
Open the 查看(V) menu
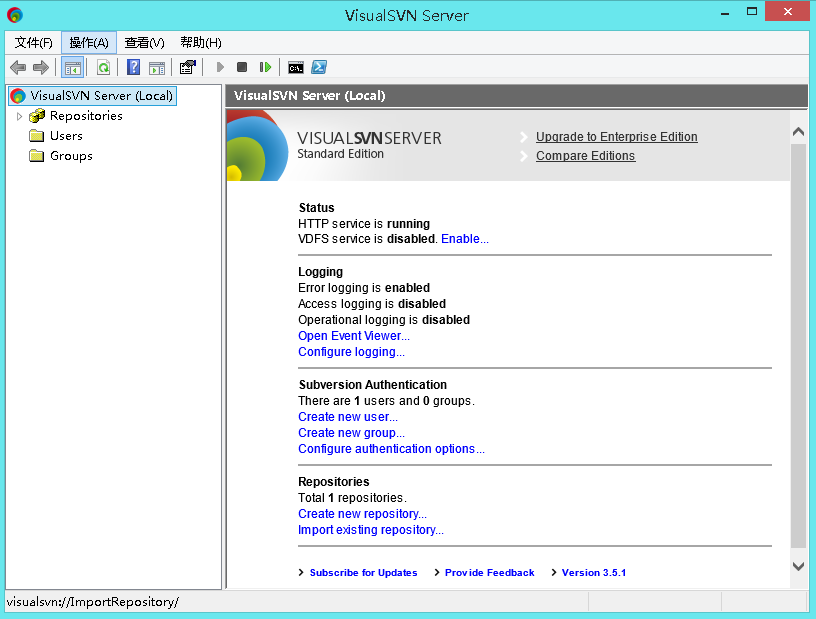point(143,42)
